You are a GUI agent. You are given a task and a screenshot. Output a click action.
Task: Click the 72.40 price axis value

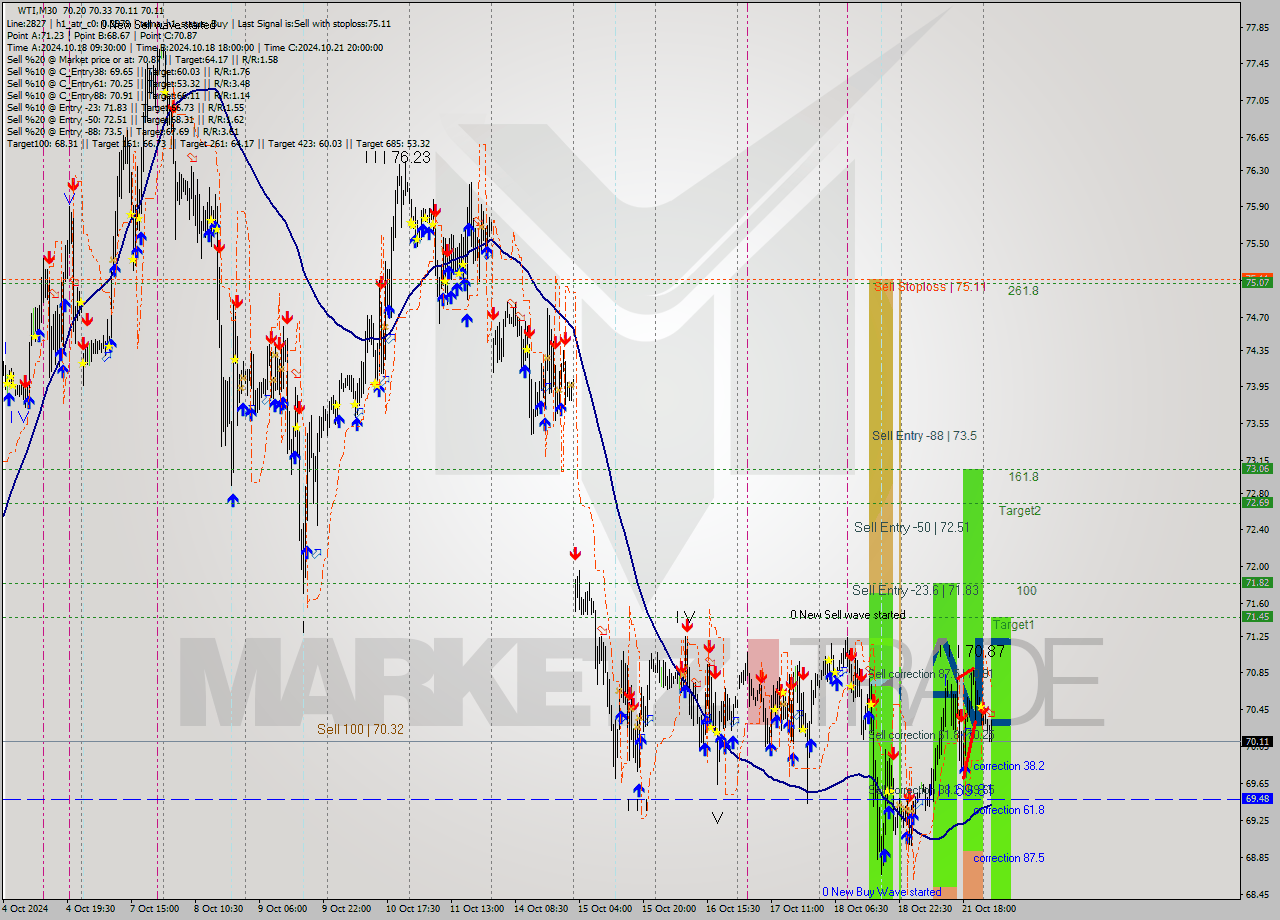pos(1258,529)
